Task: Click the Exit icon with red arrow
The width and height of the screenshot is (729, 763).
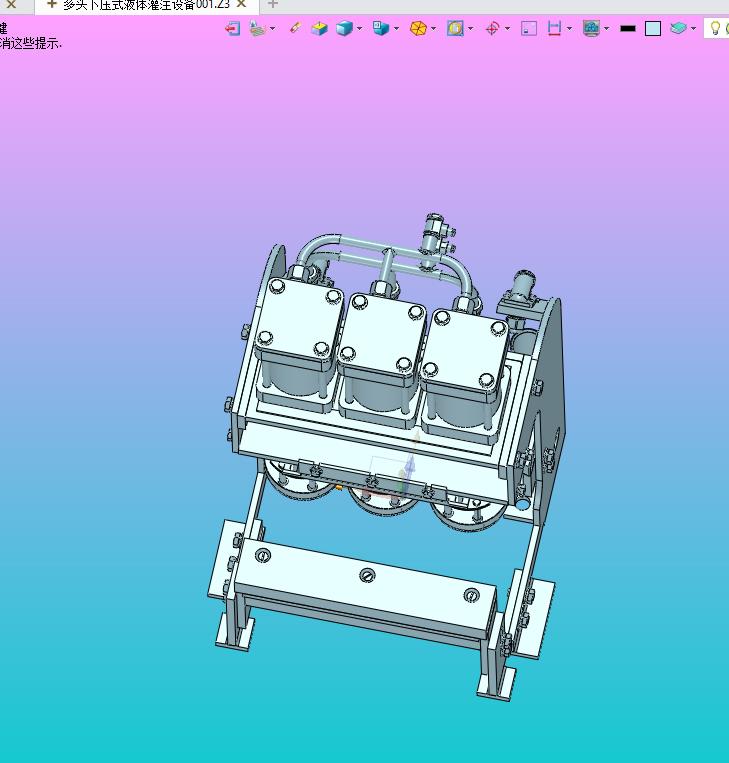Action: click(233, 29)
